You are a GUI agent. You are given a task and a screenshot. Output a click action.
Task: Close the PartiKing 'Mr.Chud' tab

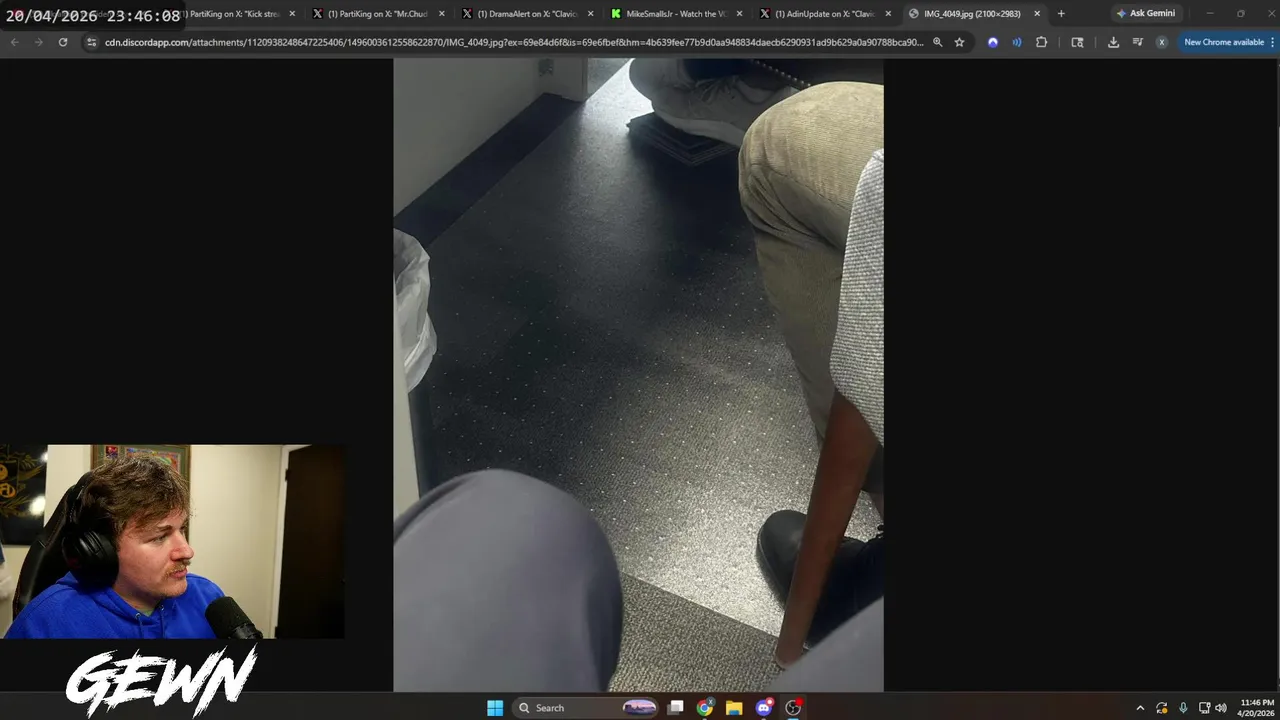441,14
